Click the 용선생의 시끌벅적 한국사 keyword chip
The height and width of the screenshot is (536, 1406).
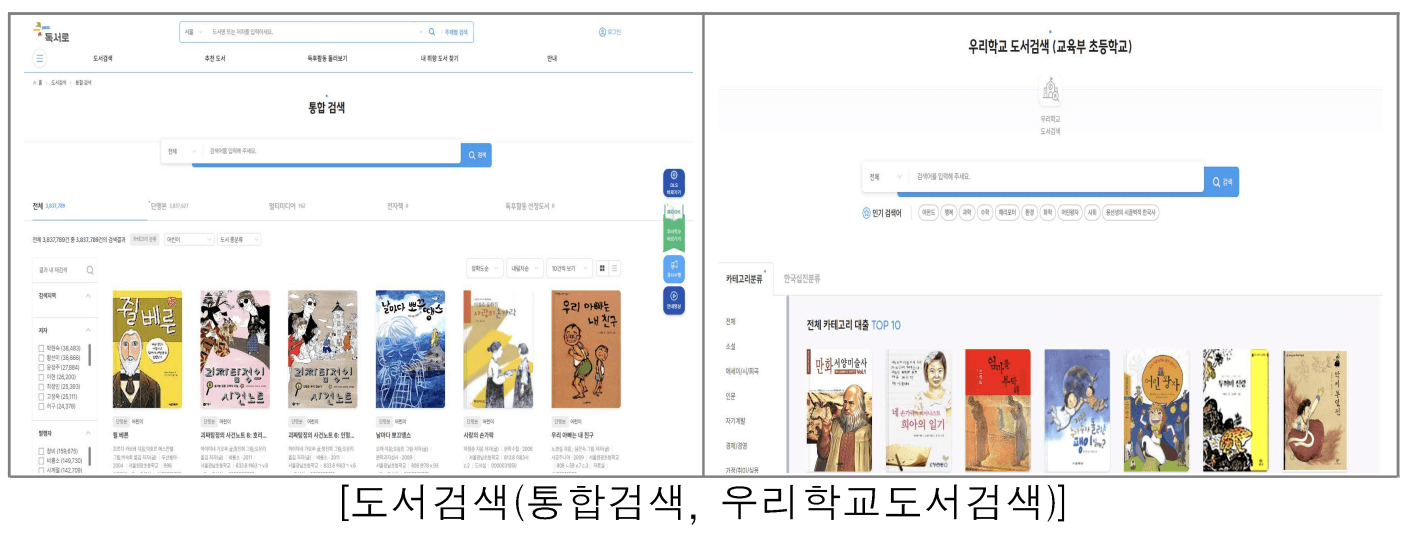tap(1131, 213)
